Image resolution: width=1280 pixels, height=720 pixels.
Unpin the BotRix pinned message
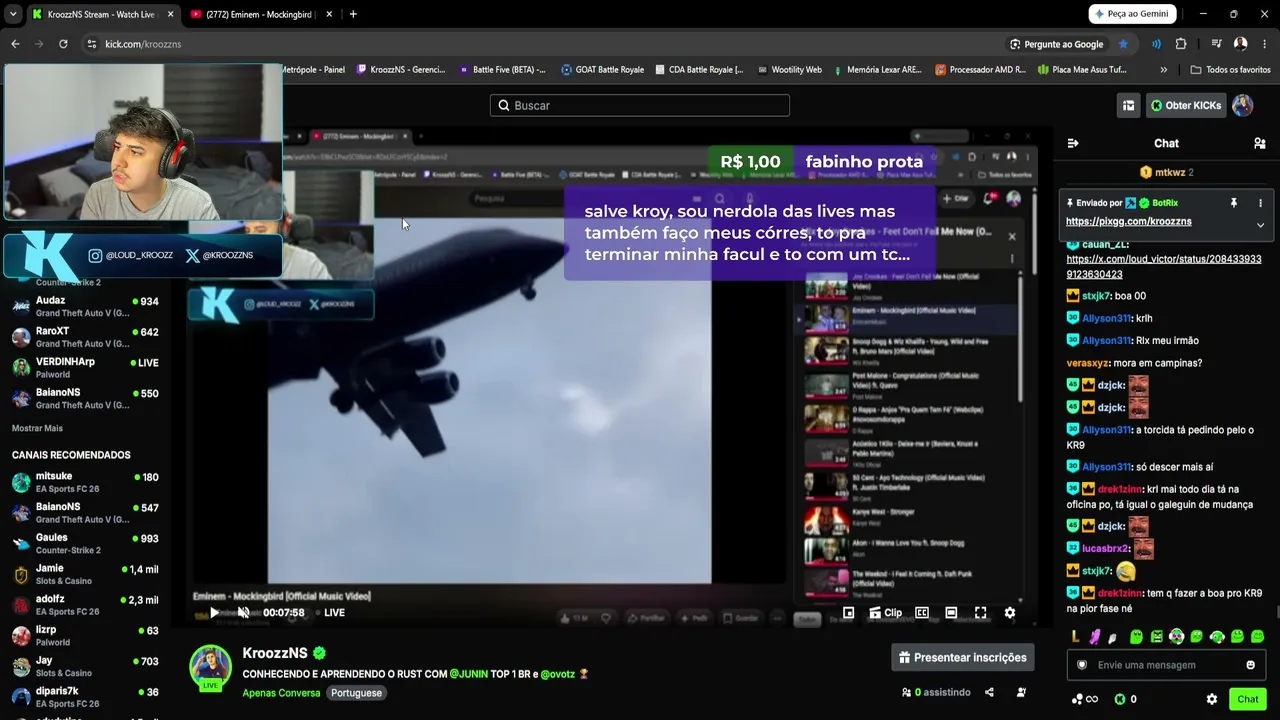pyautogui.click(x=1234, y=203)
